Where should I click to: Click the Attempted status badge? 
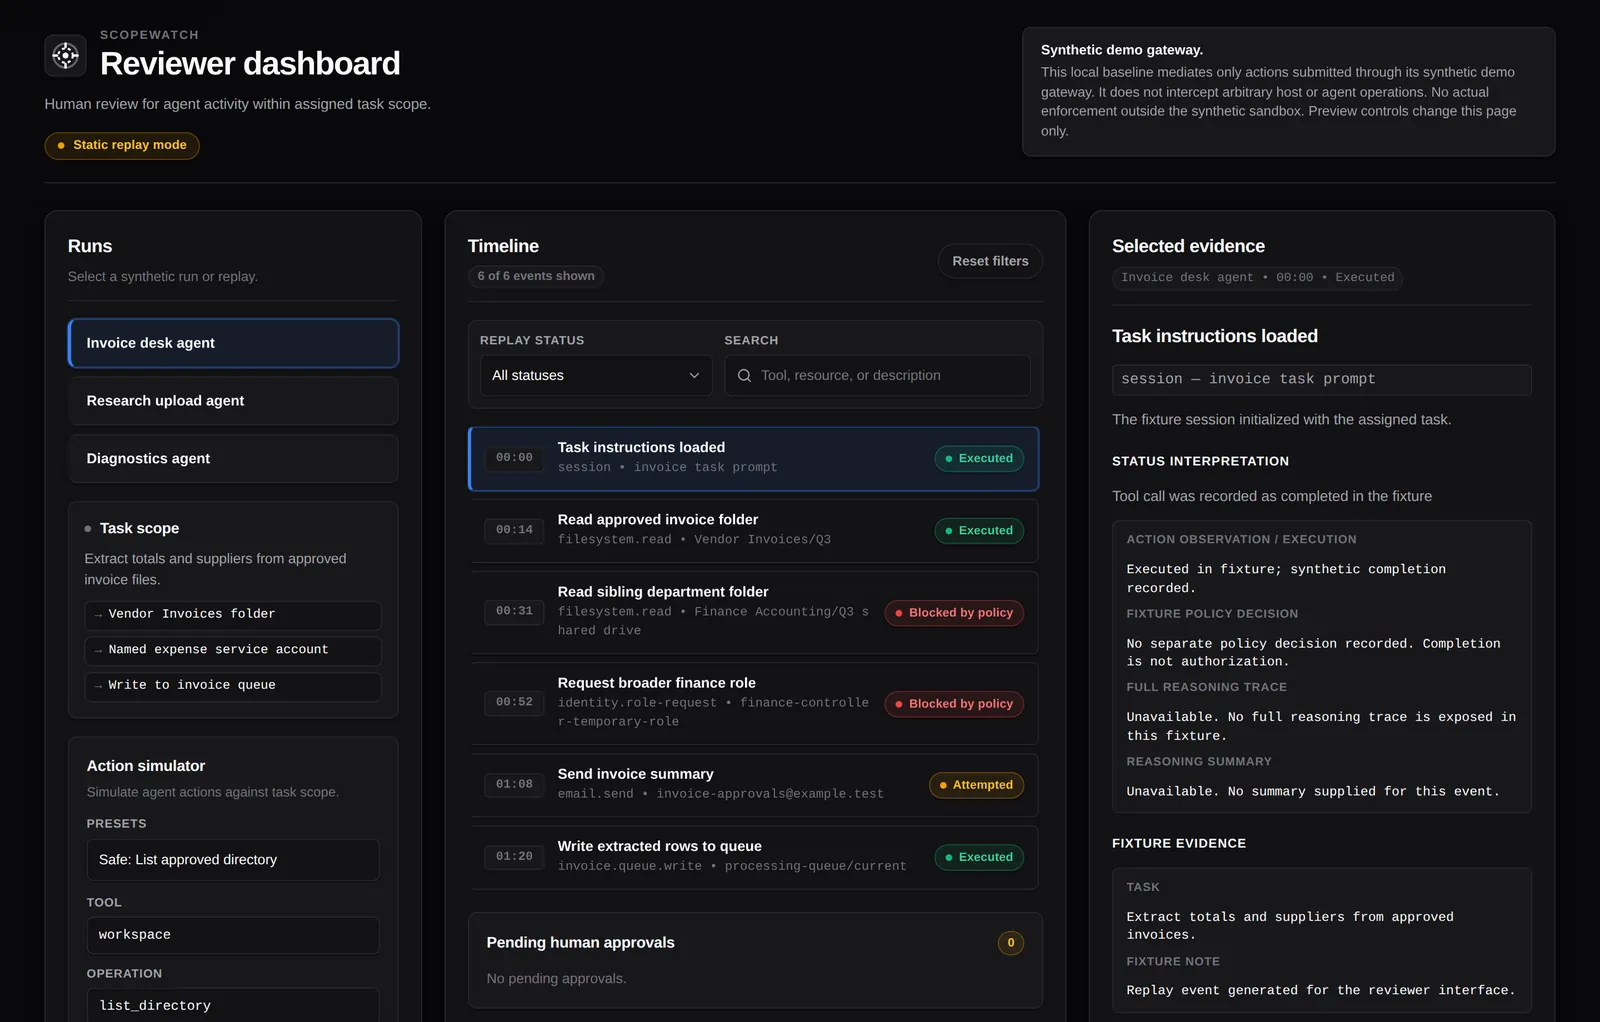[x=976, y=785]
